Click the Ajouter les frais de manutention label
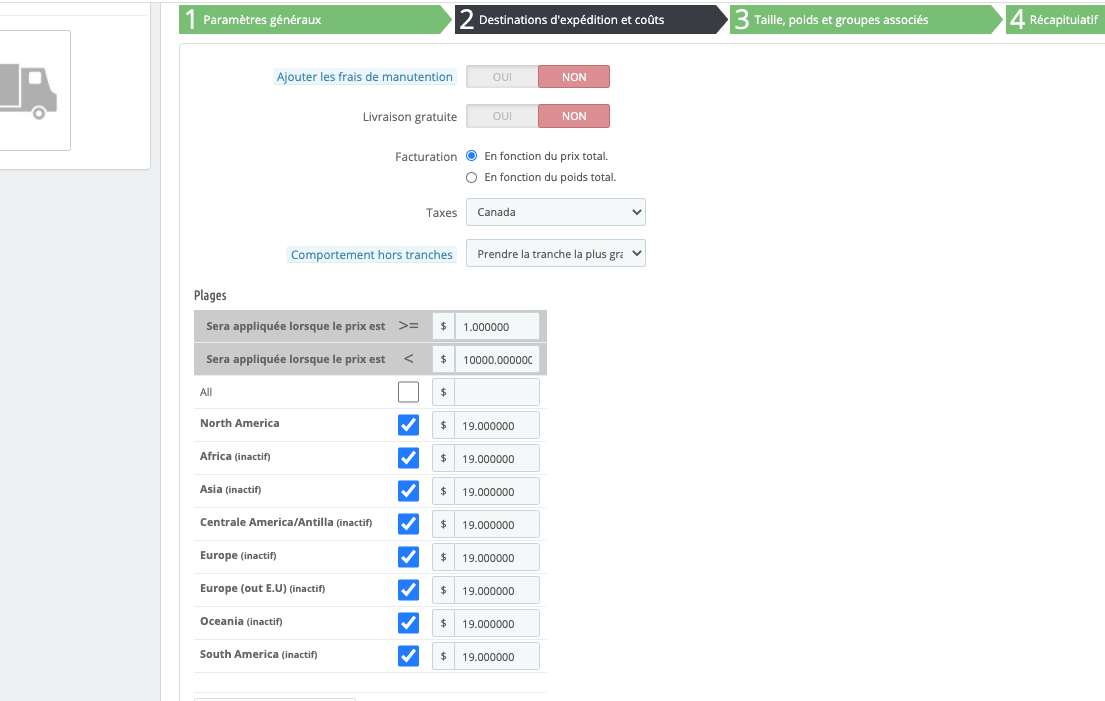The width and height of the screenshot is (1105, 701). point(364,77)
